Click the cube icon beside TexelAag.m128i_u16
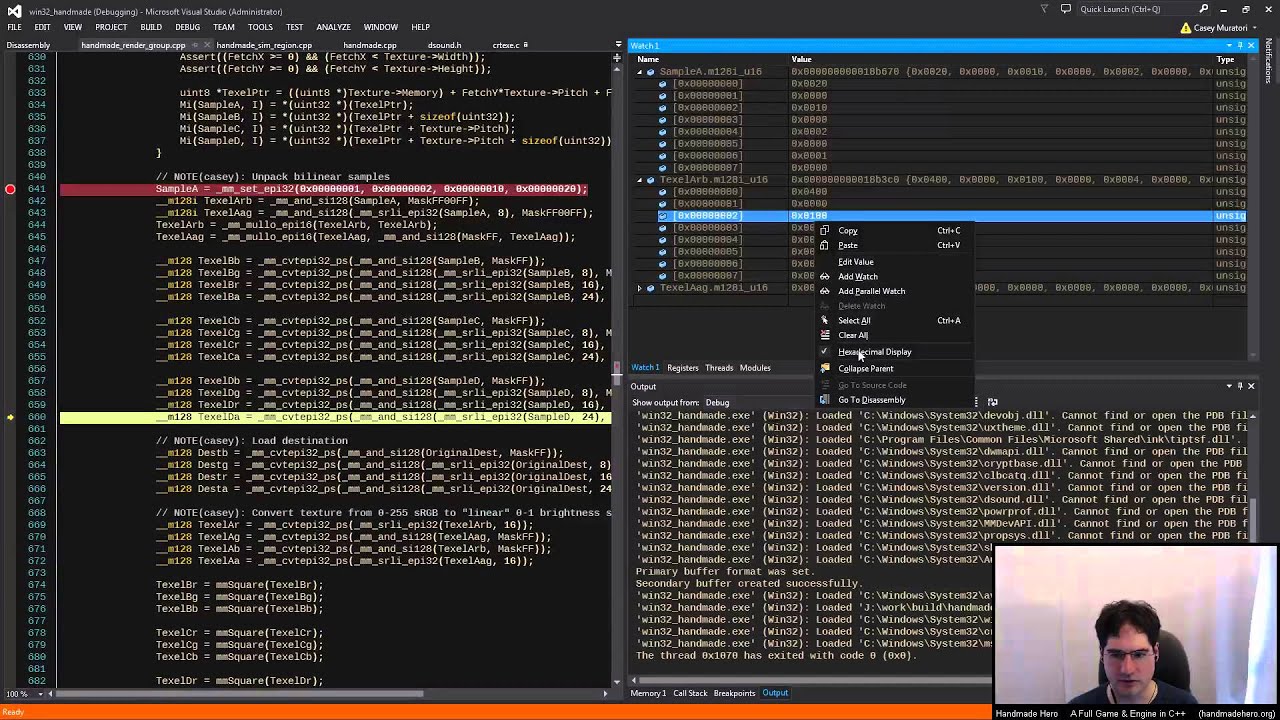This screenshot has width=1280, height=720. pos(651,288)
